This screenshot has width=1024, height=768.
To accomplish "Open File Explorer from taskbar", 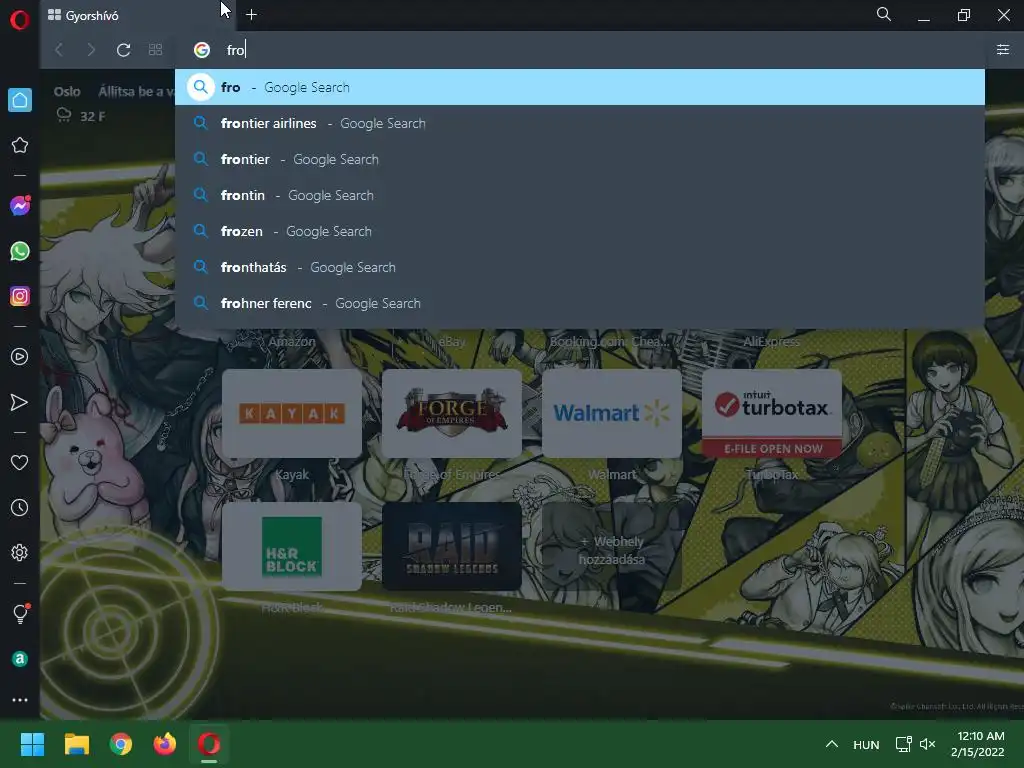I will [76, 744].
